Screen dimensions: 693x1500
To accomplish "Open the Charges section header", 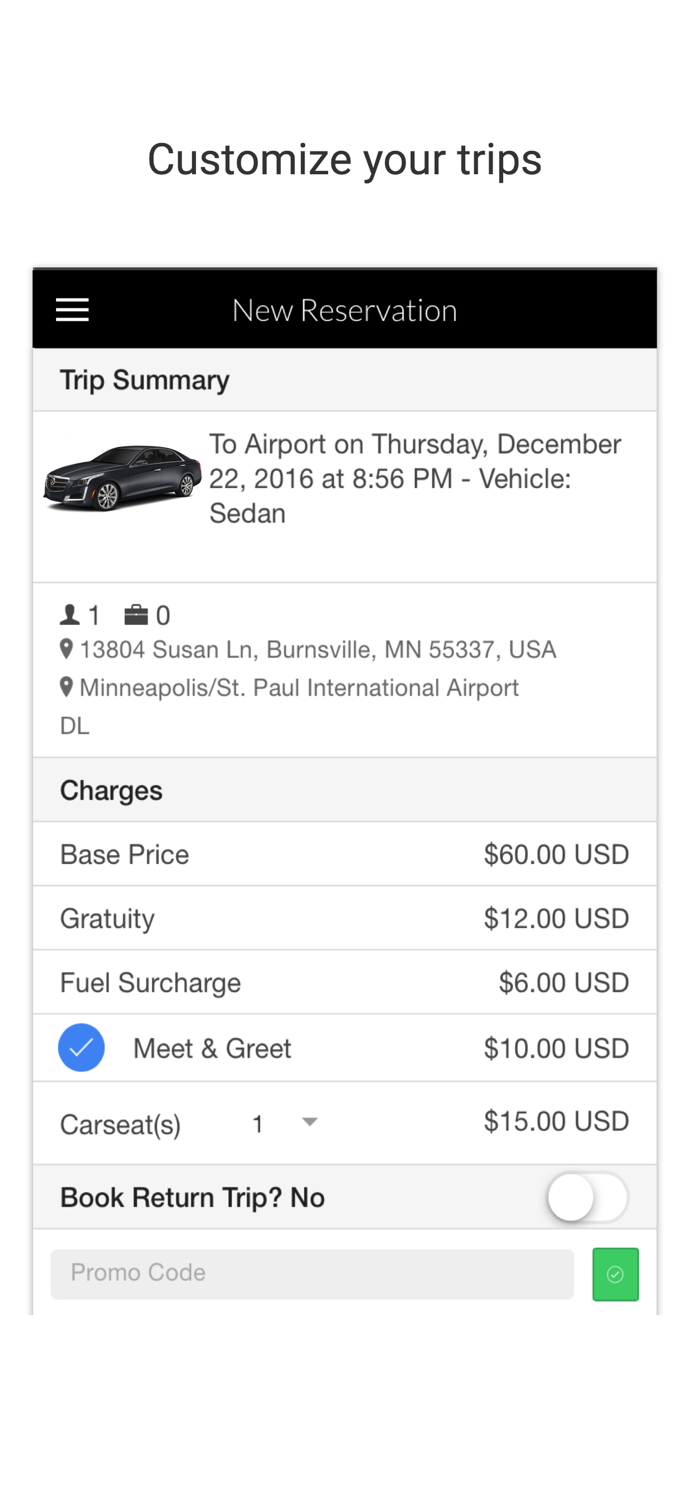I will pos(111,790).
